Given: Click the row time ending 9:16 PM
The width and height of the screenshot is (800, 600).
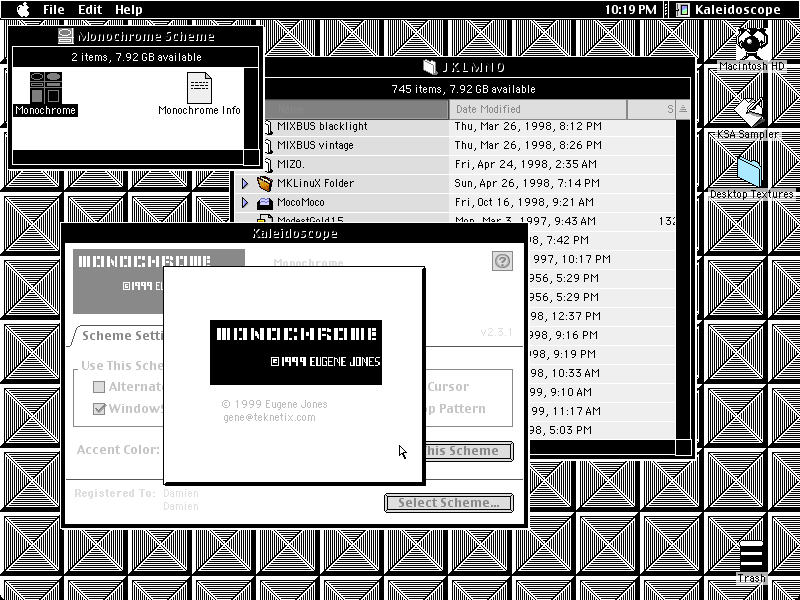Looking at the screenshot, I should [x=564, y=335].
